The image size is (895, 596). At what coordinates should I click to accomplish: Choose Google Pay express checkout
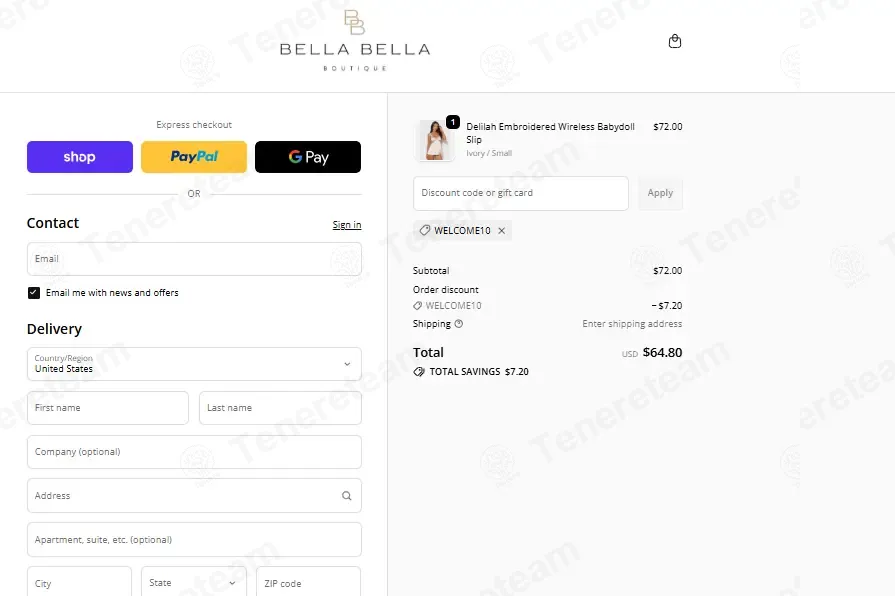[308, 157]
